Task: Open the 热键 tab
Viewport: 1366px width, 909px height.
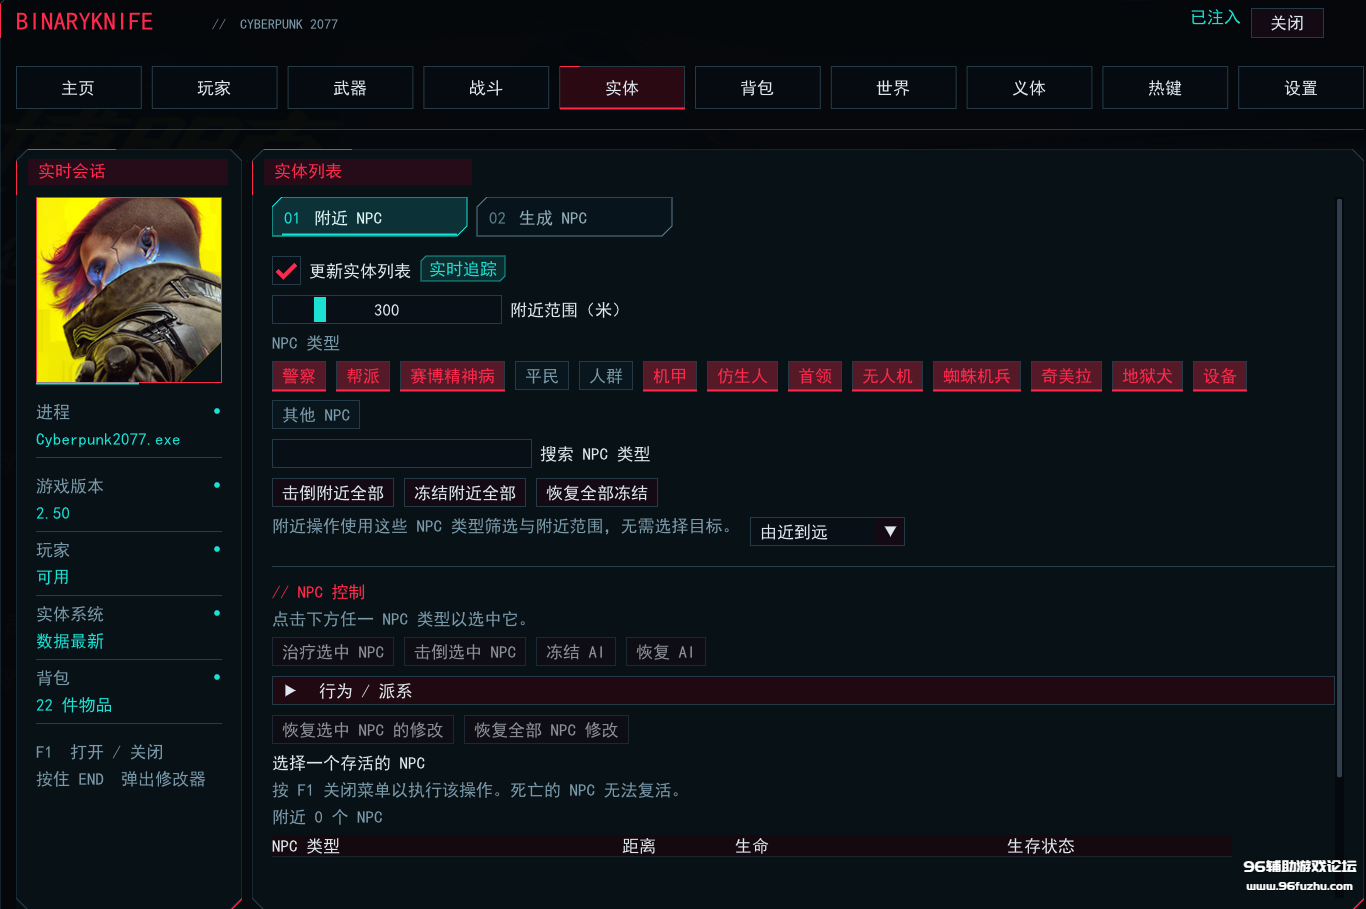Action: [x=1165, y=88]
